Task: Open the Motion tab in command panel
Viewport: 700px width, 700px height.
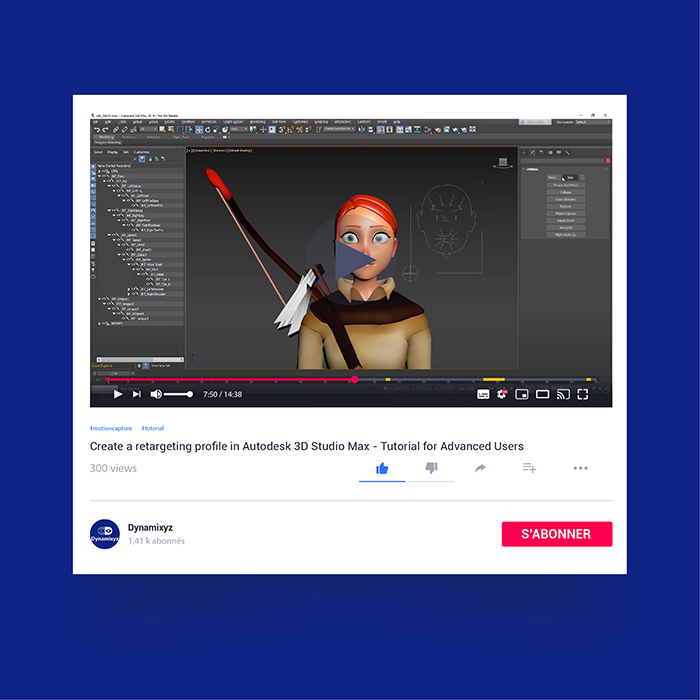Action: pos(550,152)
